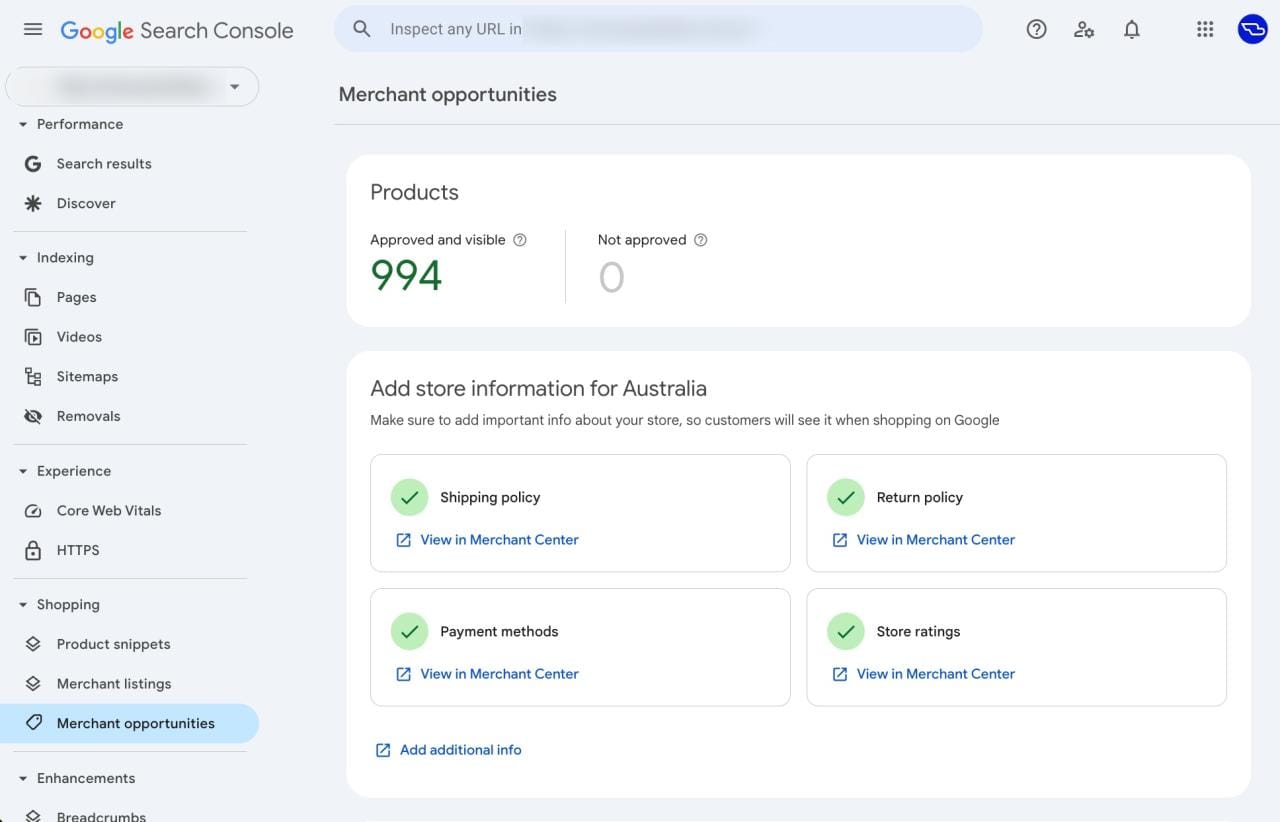The height and width of the screenshot is (822, 1280).
Task: Click the 994 approved products count
Action: 406,275
